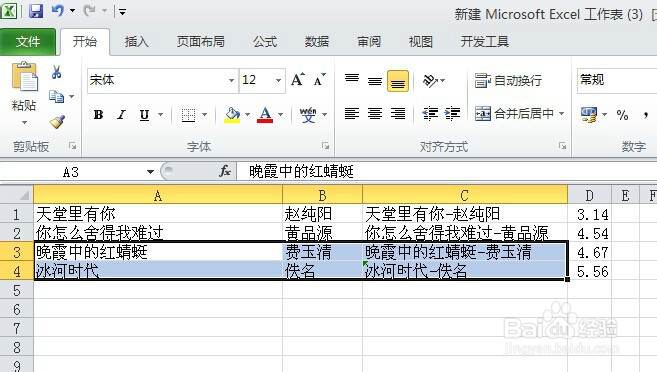Screen dimensions: 657x372
Task: Toggle center text horizontally
Action: [x=375, y=113]
